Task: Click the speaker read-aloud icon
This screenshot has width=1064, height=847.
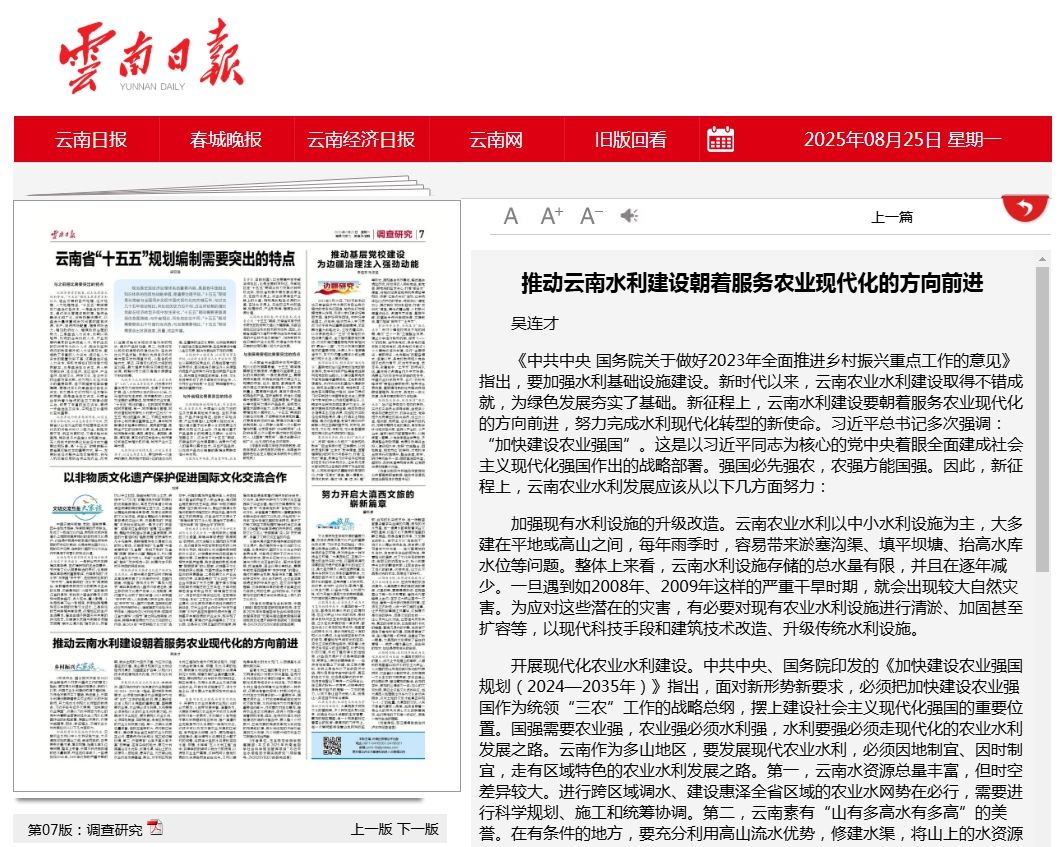Action: [629, 216]
